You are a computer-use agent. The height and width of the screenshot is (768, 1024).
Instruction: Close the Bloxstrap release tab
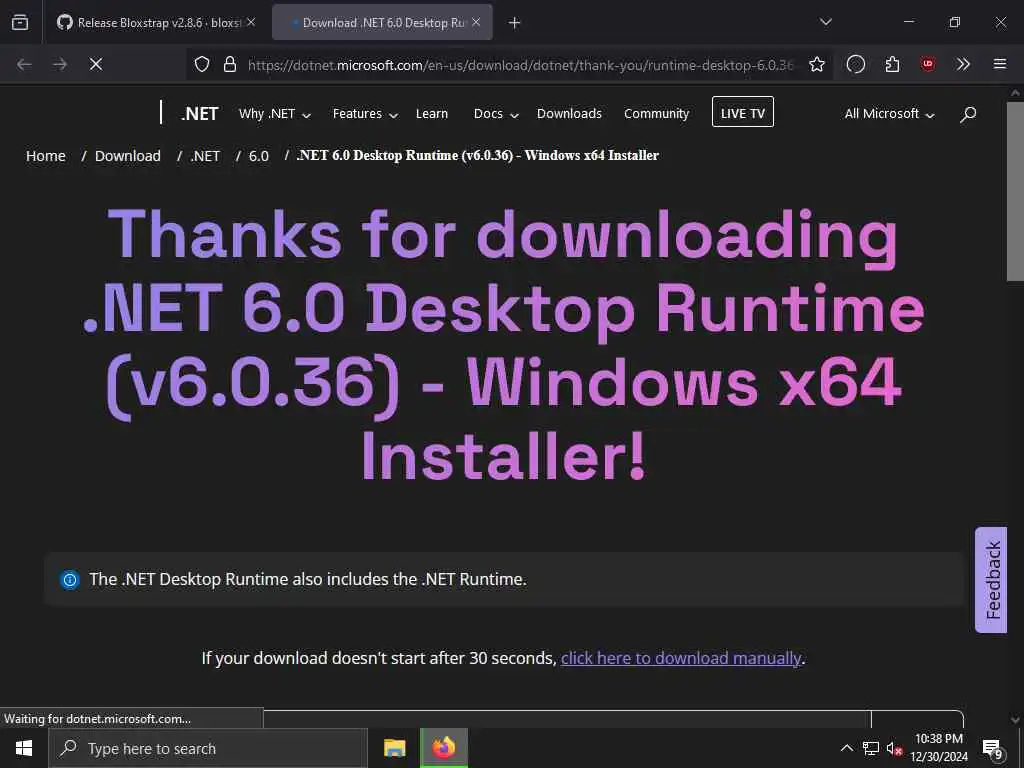pos(251,22)
